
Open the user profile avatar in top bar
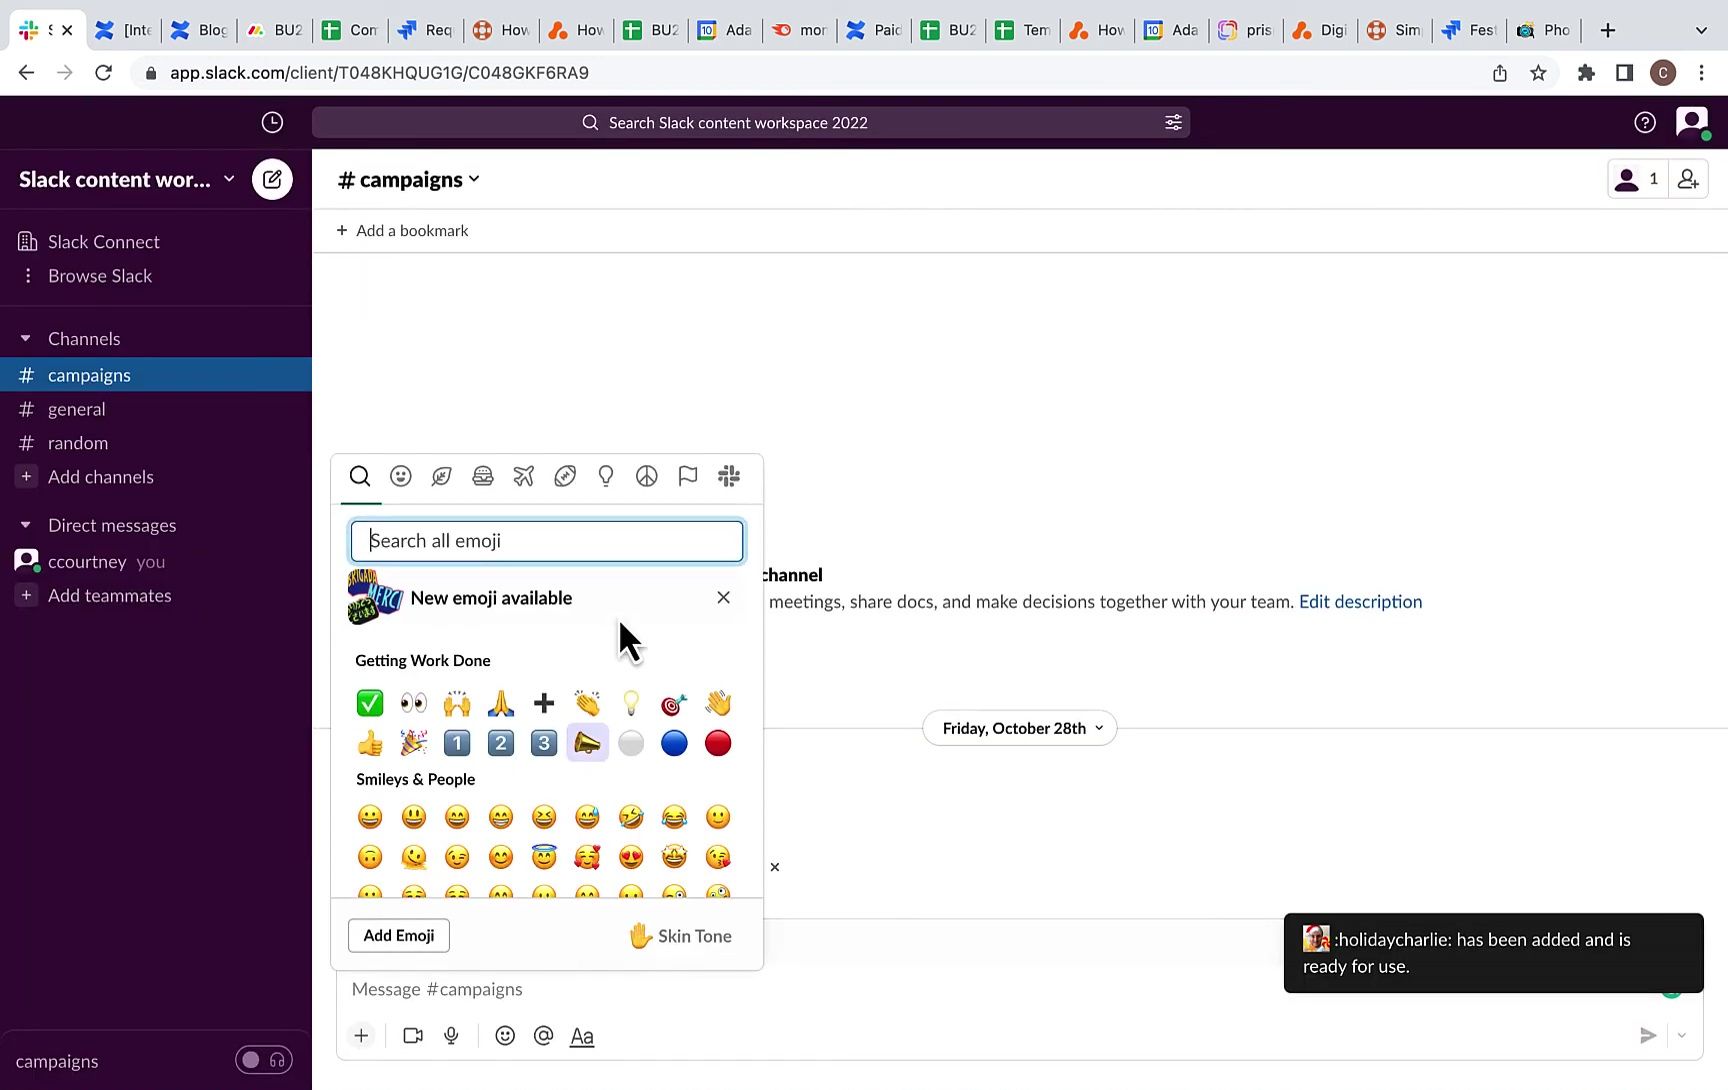pyautogui.click(x=1691, y=122)
